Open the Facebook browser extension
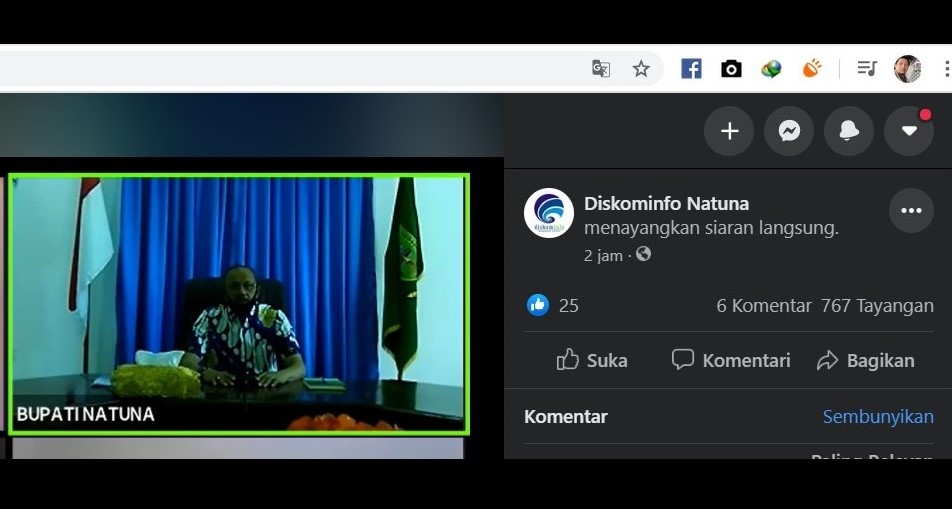Image resolution: width=952 pixels, height=509 pixels. [691, 69]
